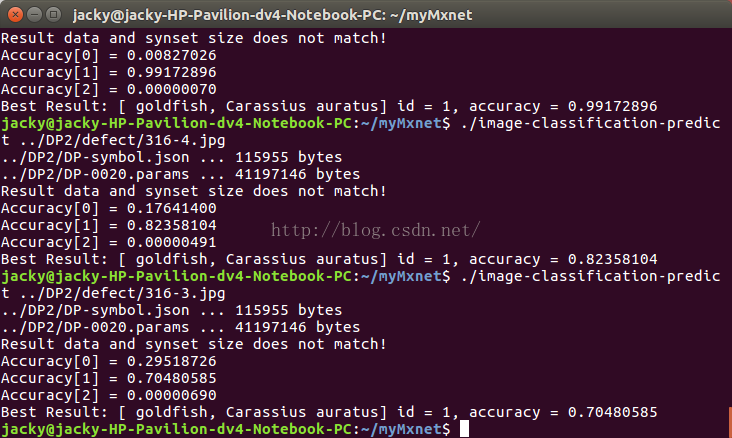Click text 'Accuracy[0] = 0.17641400'
This screenshot has height=438, width=732.
109,208
